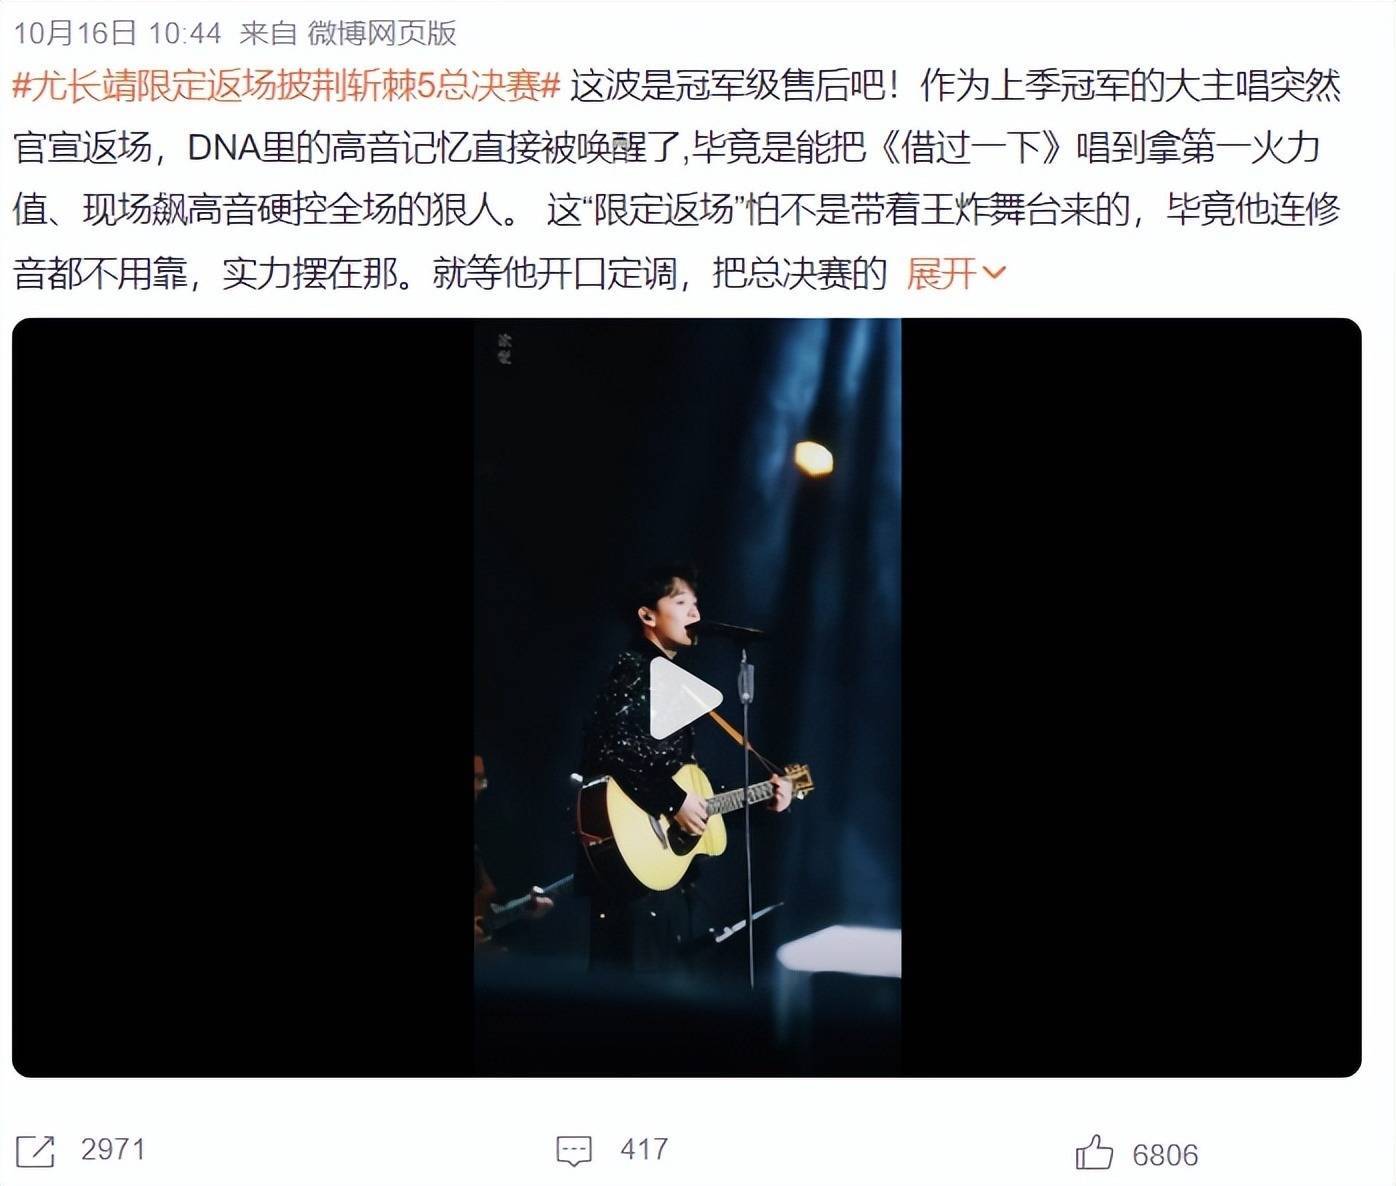
Task: Click the repost share icon
Action: [35, 1151]
